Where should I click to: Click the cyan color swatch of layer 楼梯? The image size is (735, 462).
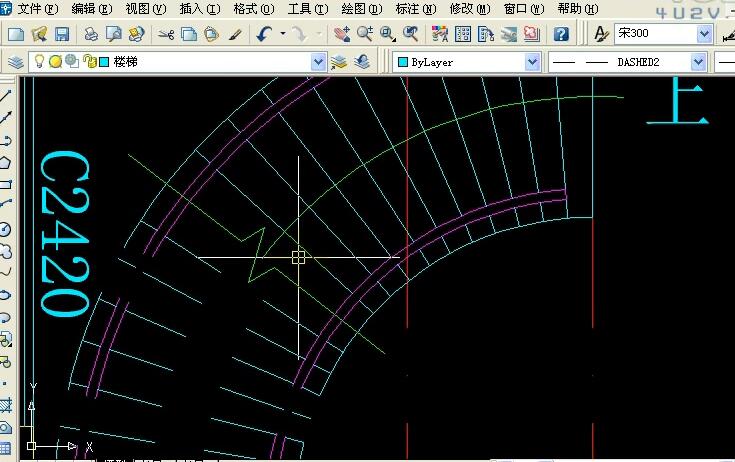105,62
